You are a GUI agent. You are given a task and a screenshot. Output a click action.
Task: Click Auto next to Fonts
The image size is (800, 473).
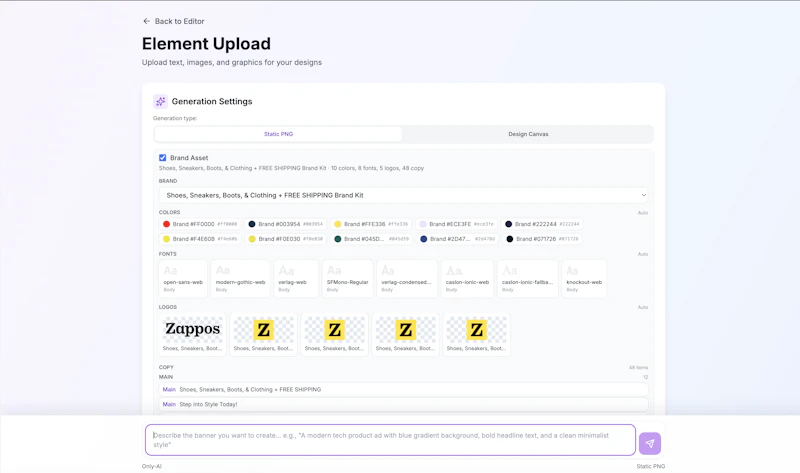click(x=642, y=254)
